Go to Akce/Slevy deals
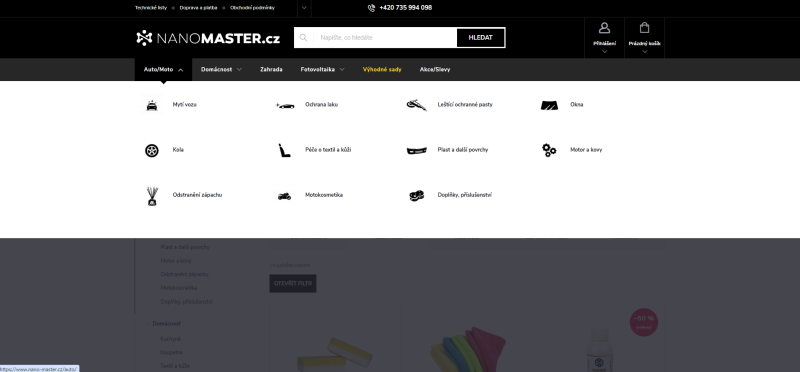 point(435,69)
